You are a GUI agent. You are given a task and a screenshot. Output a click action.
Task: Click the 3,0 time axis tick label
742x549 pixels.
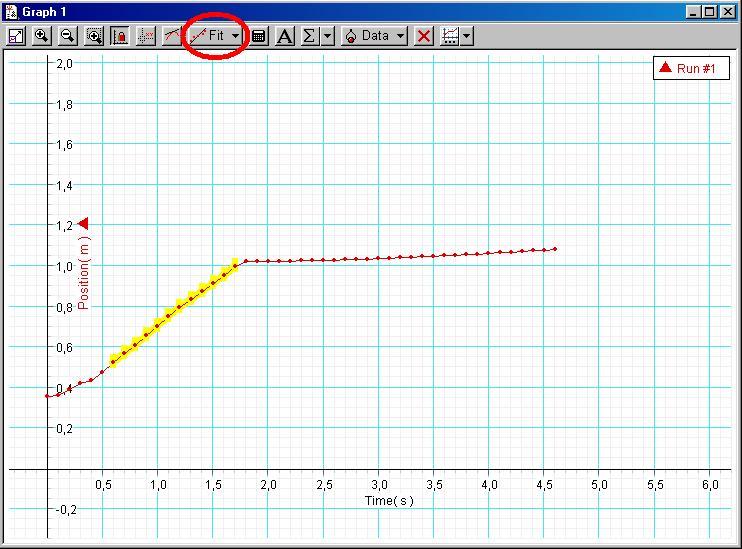[x=379, y=485]
